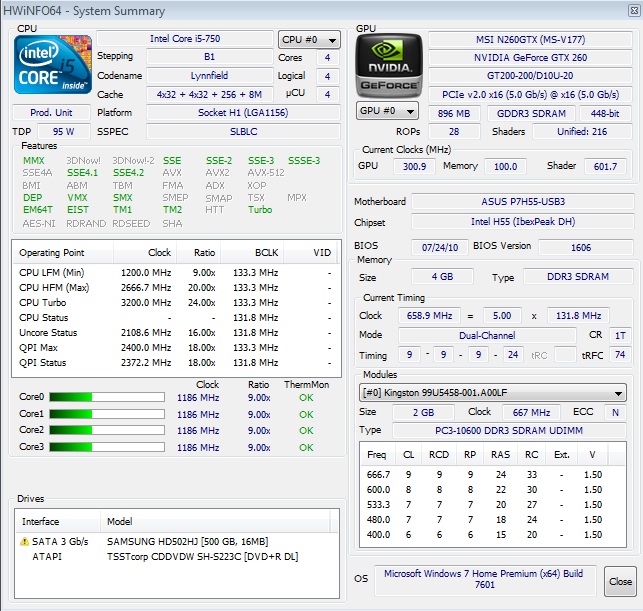Viewport: 643px width, 611px height.
Task: Click the PCIe v2.0 x16 bus field
Action: point(530,95)
